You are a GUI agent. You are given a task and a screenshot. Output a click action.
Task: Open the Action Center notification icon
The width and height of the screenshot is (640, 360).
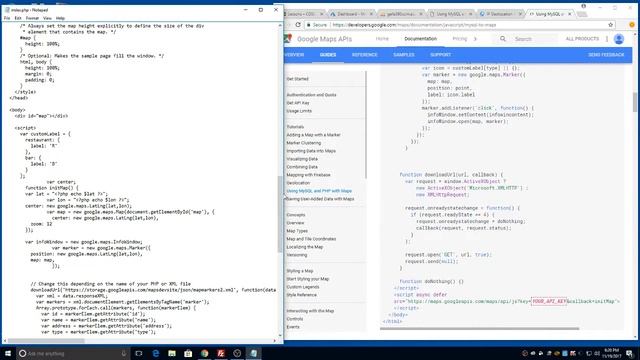(x=629, y=353)
